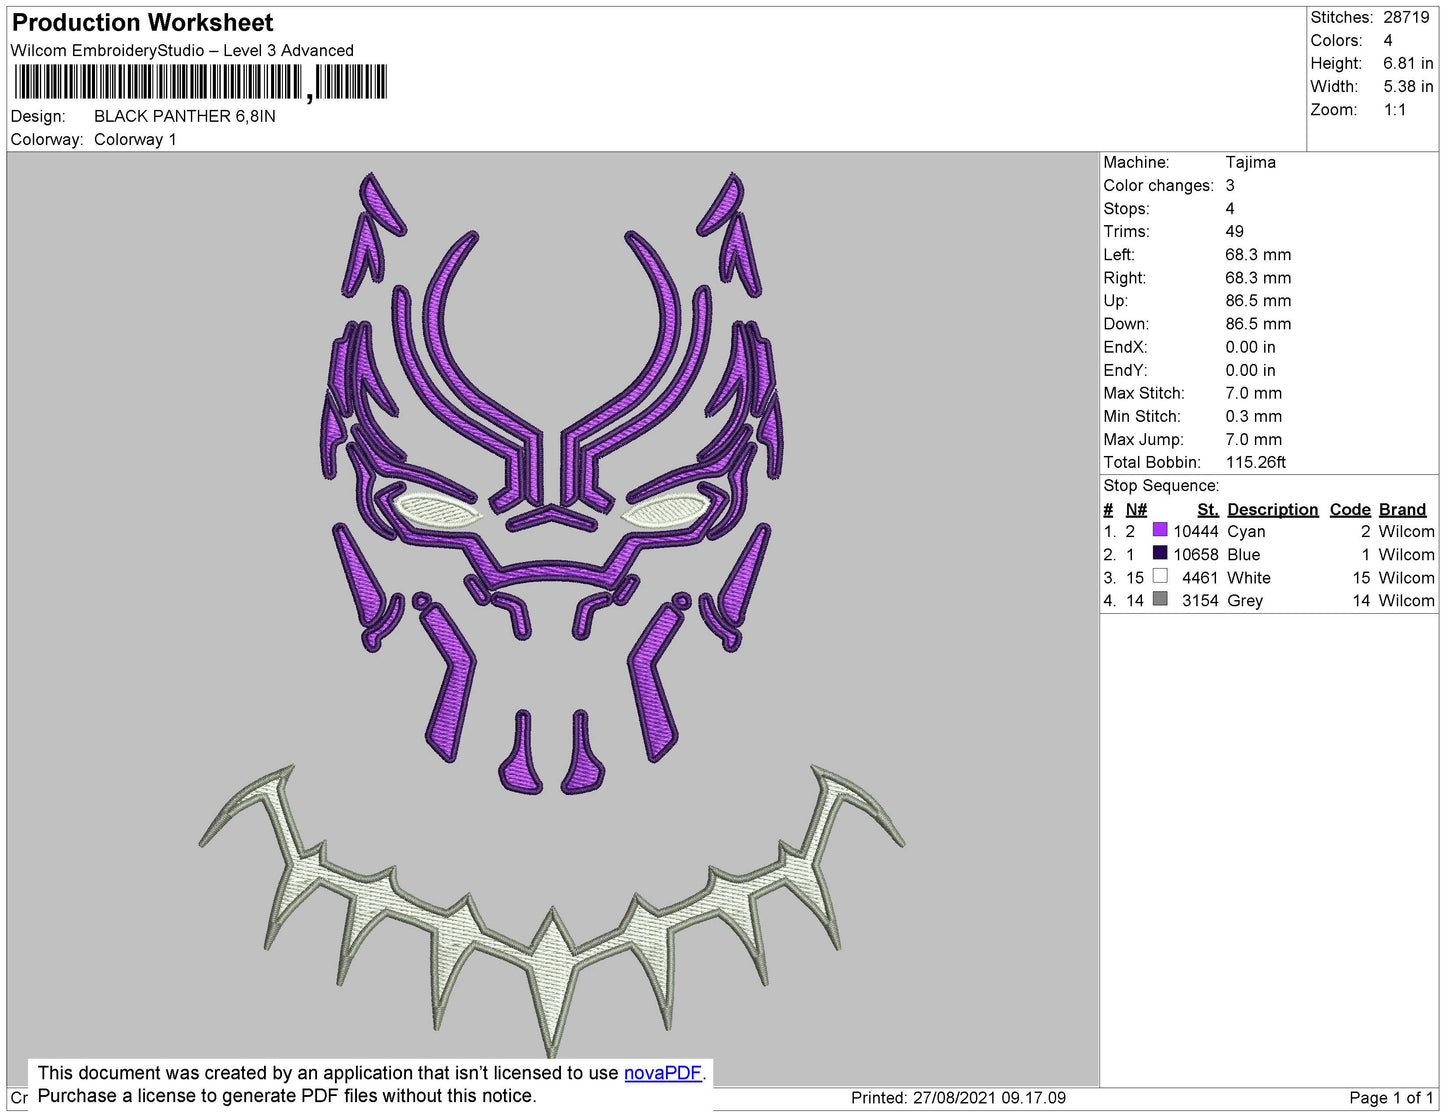Viewport: 1445px width, 1117px height.
Task: Click the 'Color changes:' label
Action: [1158, 185]
